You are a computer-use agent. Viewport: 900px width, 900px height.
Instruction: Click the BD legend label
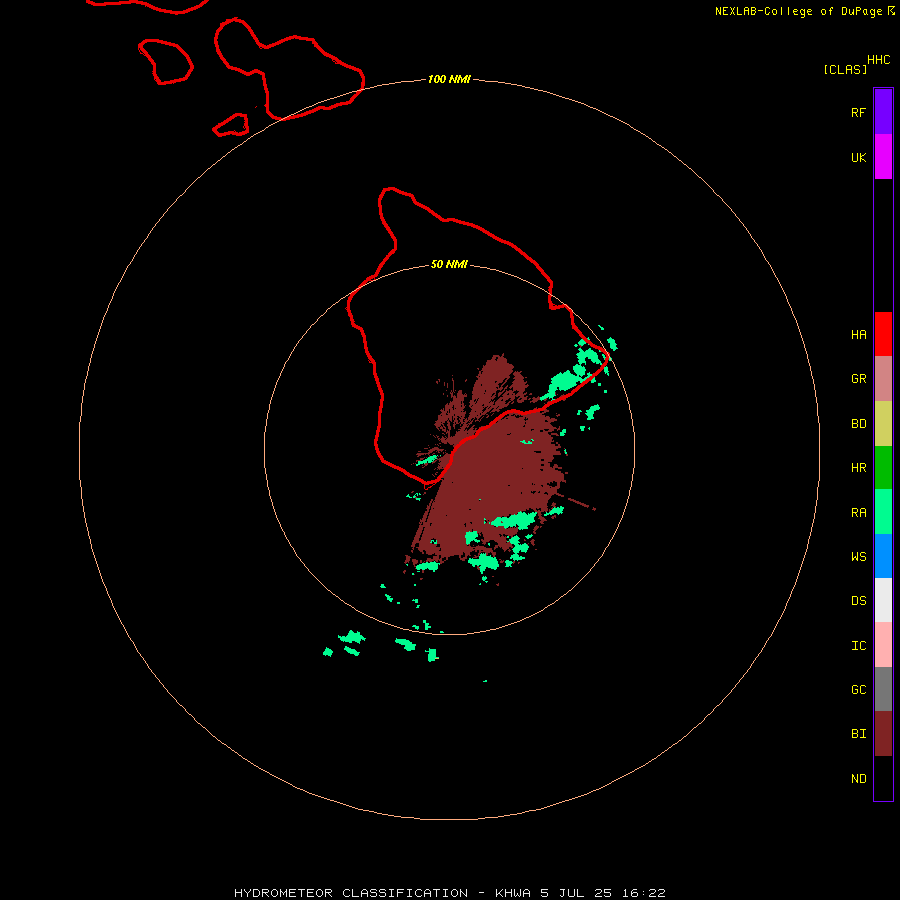click(x=858, y=424)
